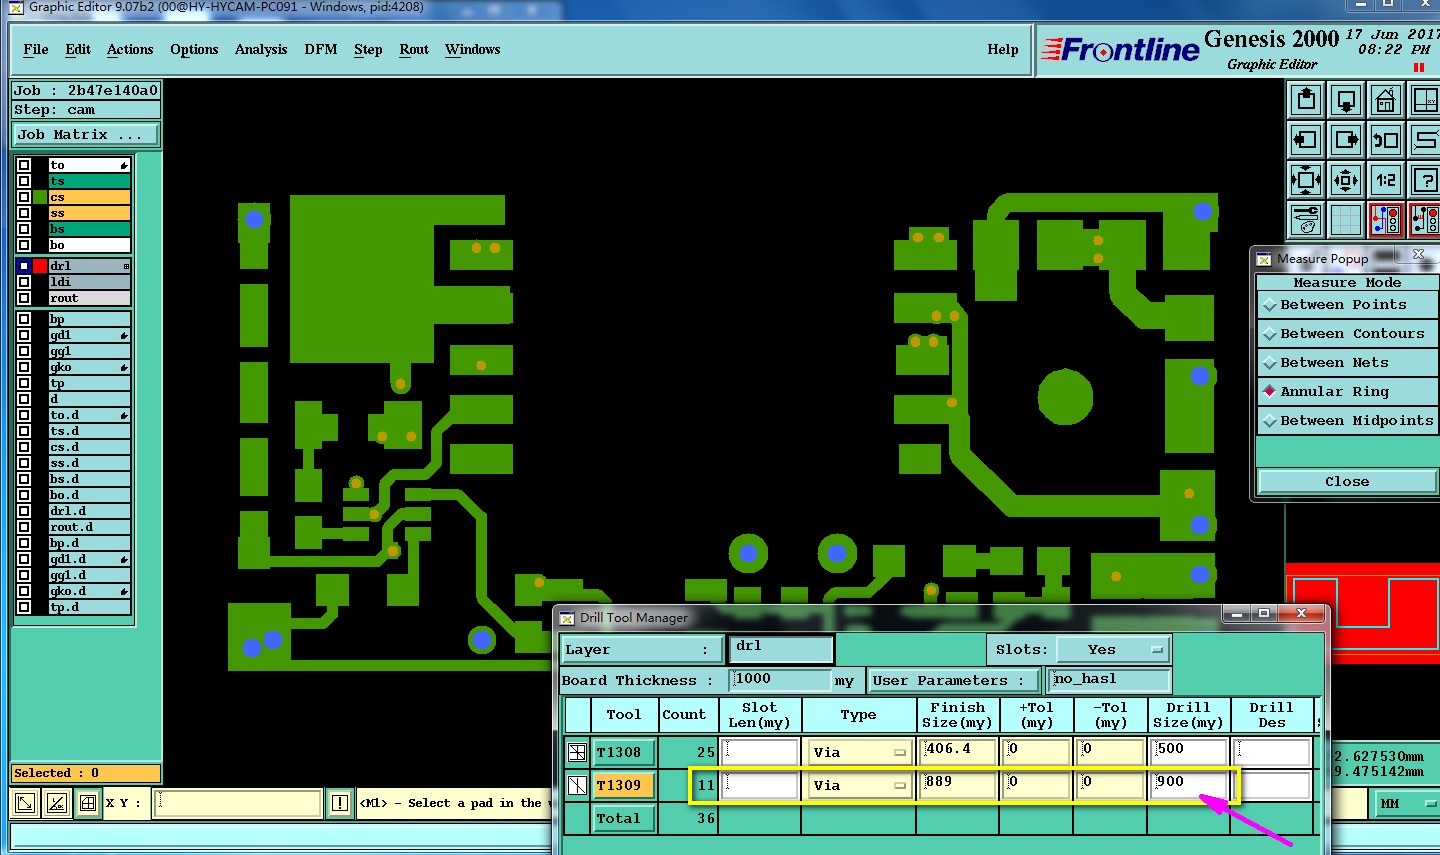Click the User Parameters button

click(954, 681)
